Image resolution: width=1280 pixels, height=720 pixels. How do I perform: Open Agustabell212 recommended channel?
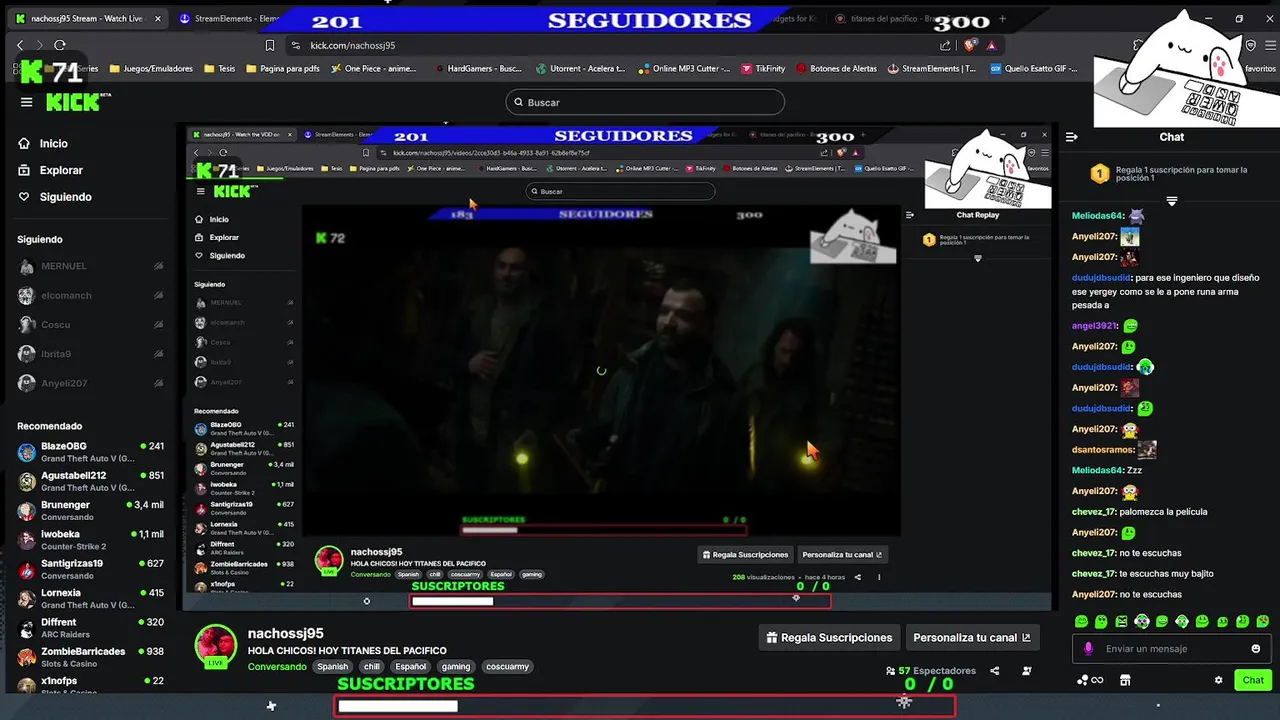tap(90, 481)
